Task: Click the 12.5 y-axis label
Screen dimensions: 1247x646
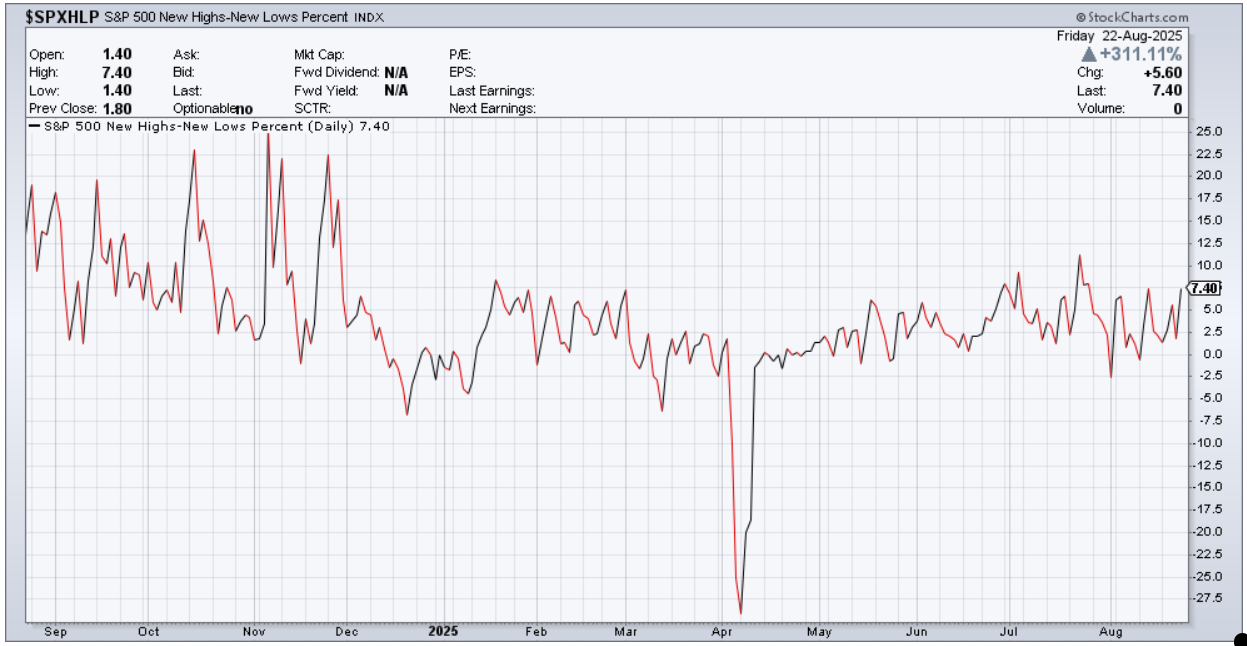Action: pos(1208,243)
